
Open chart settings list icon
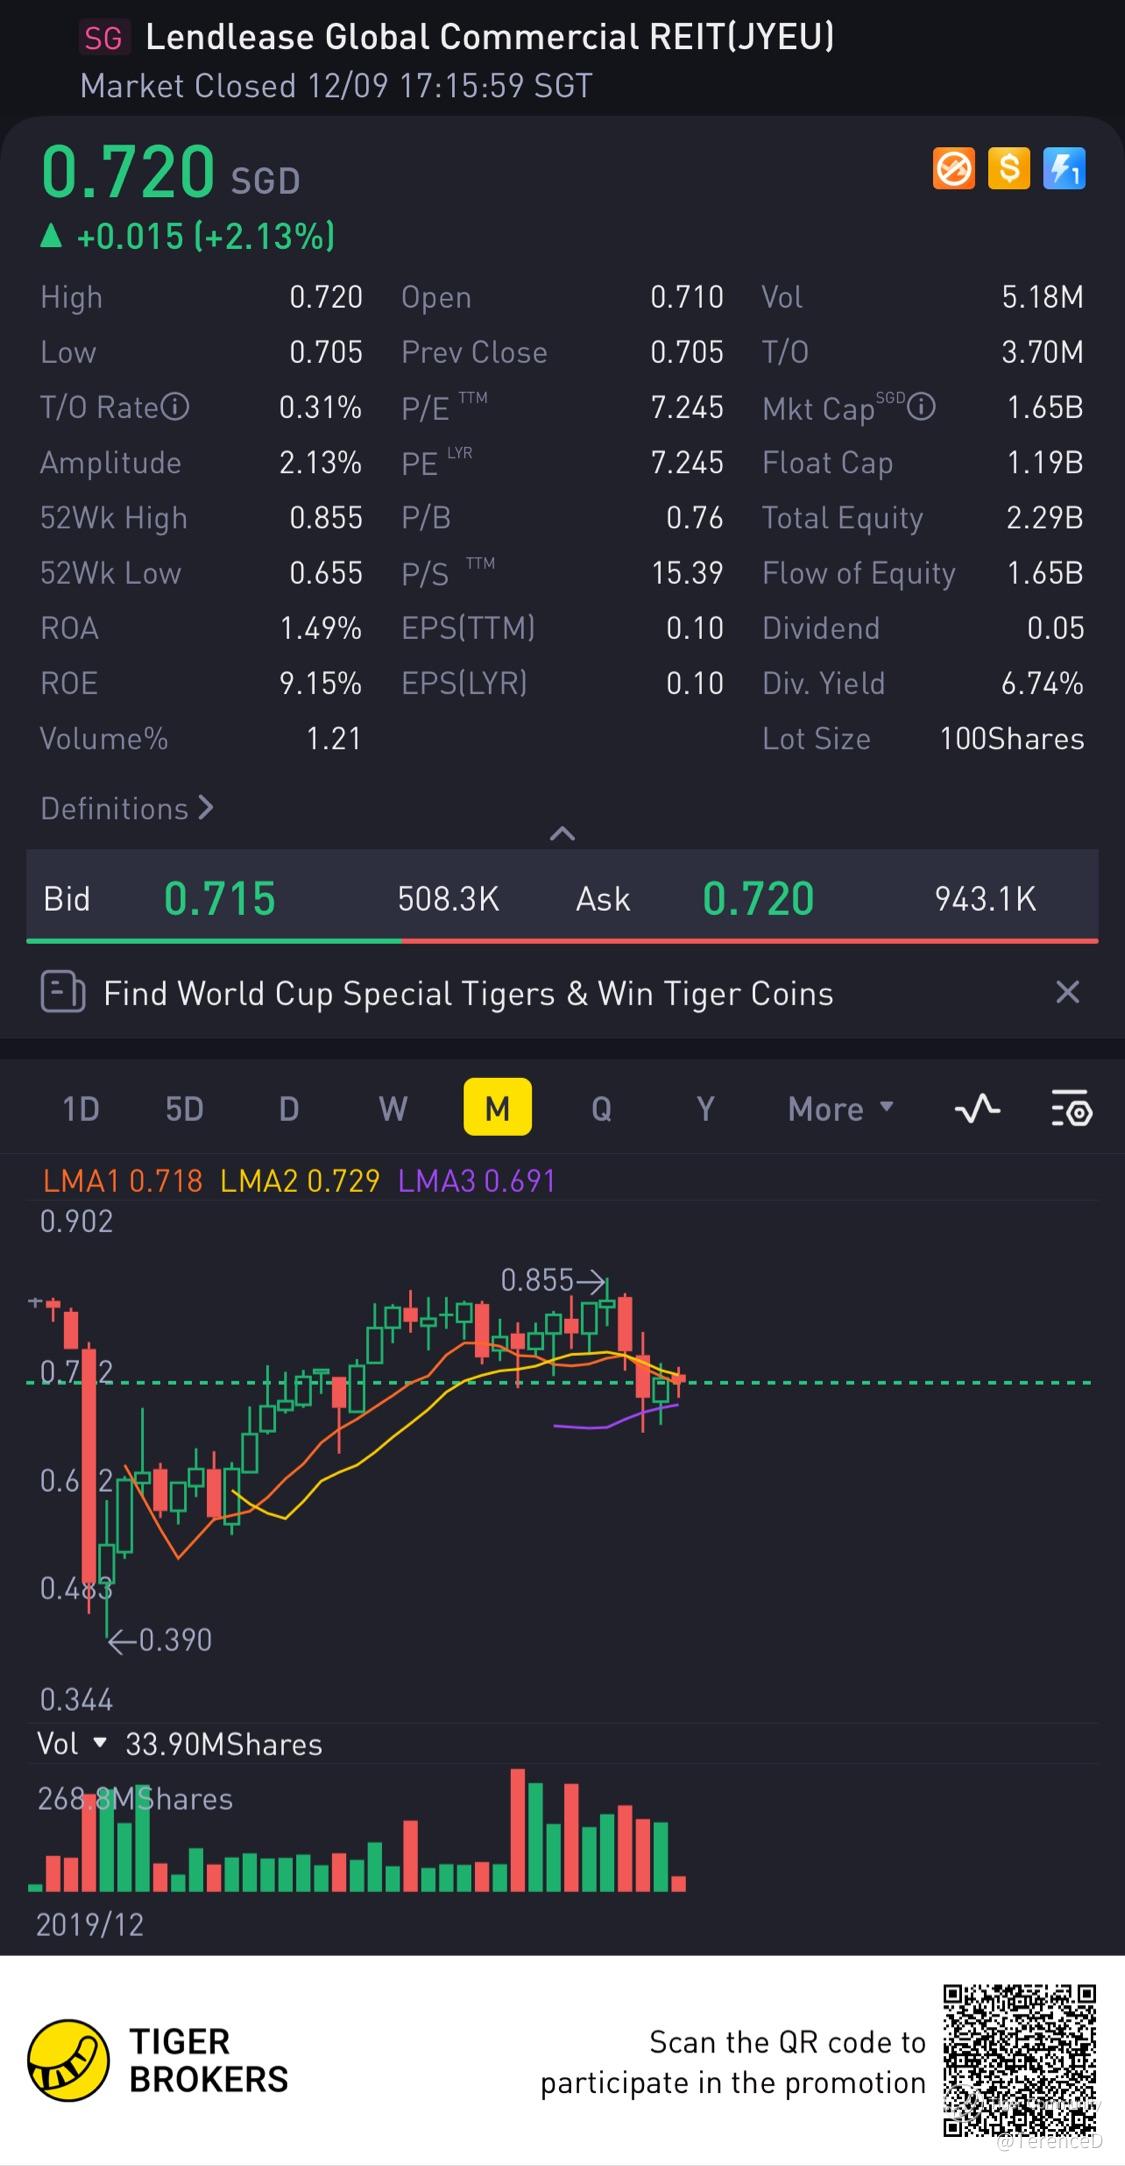(1071, 1108)
